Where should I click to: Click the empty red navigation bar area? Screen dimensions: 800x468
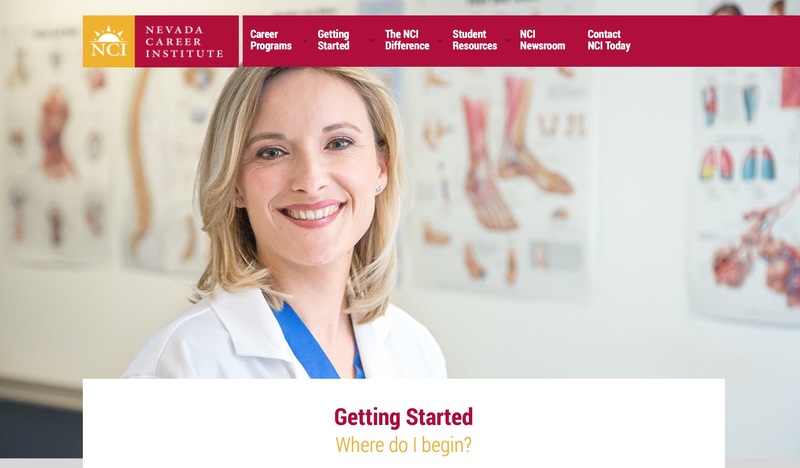[714, 41]
